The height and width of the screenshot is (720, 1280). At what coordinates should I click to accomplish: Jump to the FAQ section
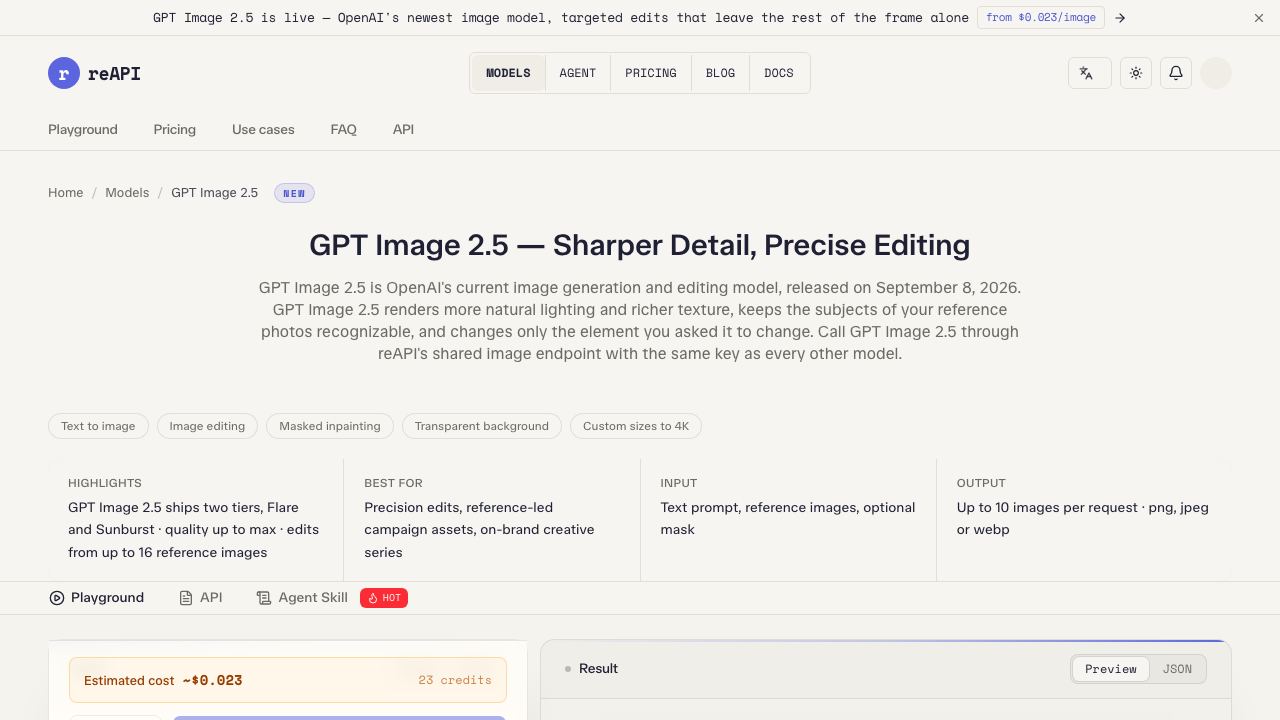344,129
